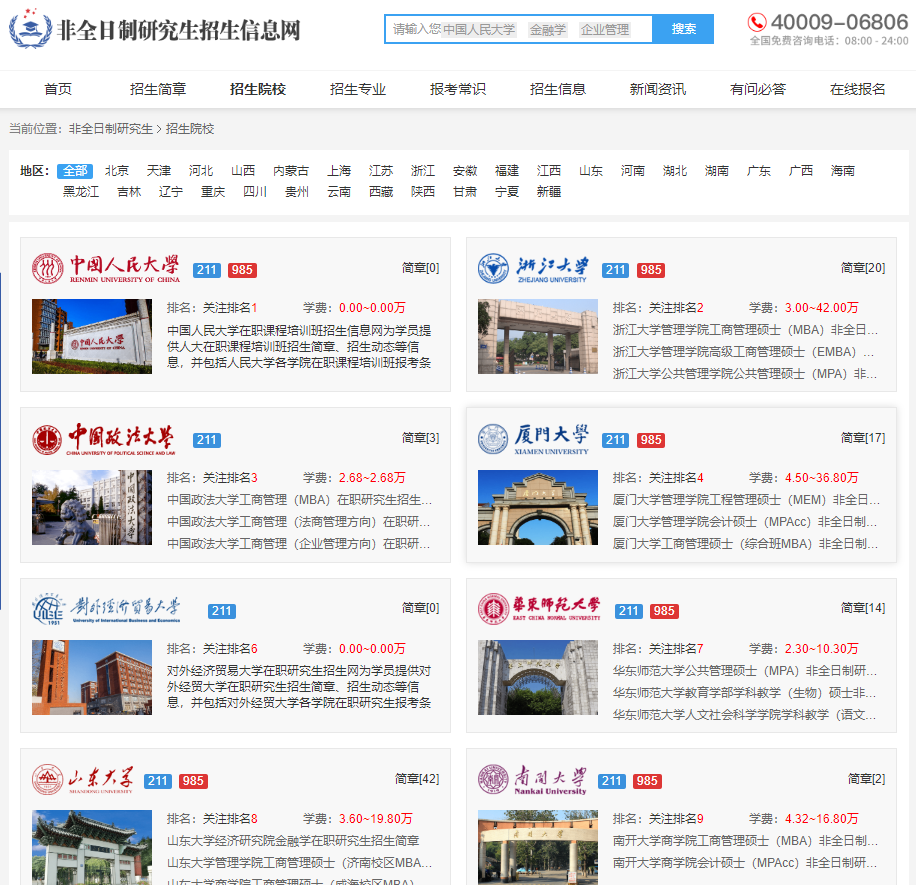
Task: Open 简章[42] link for Shandong University
Action: [416, 779]
